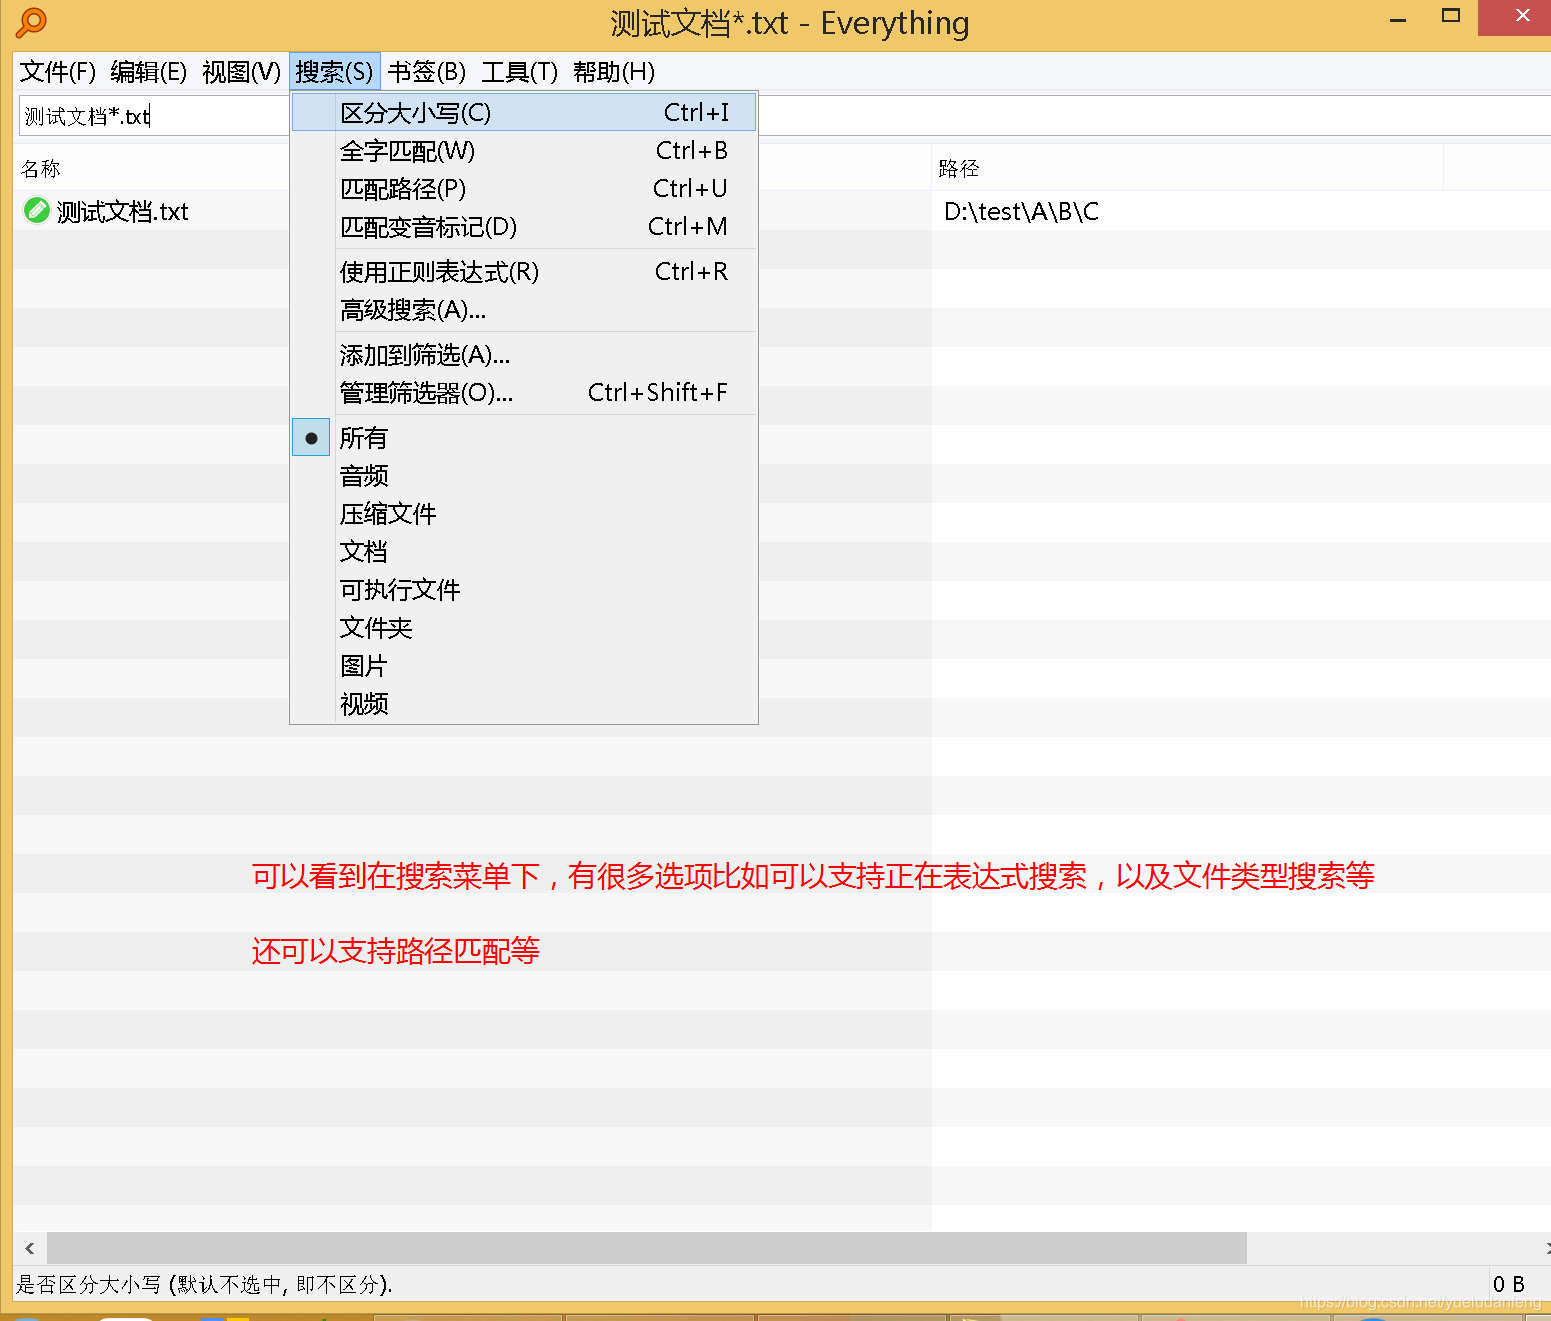Select the 所有 filter radio option
1551x1321 pixels.
click(x=524, y=438)
